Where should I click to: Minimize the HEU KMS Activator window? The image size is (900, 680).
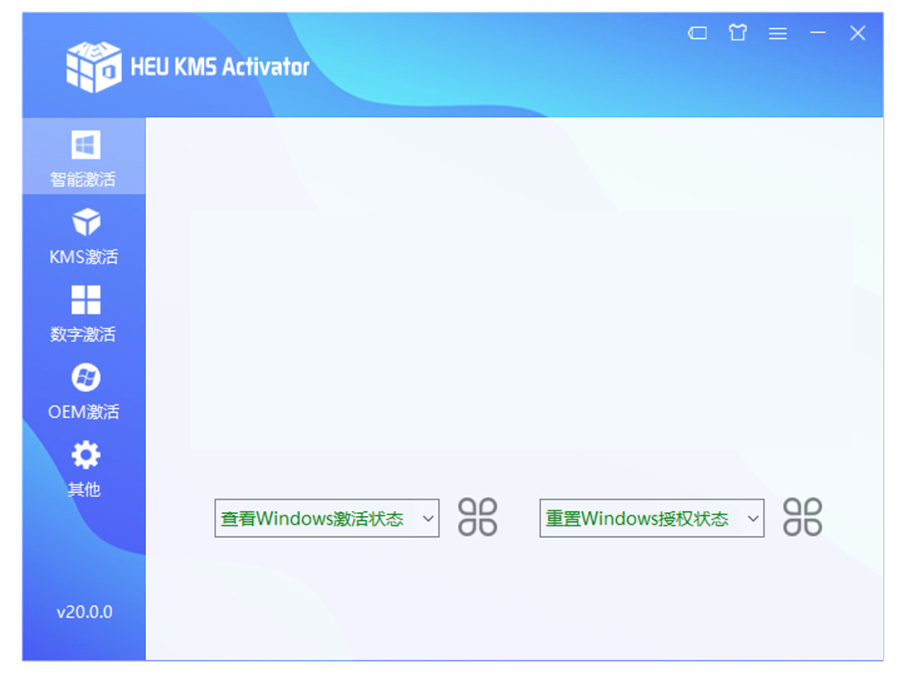click(818, 33)
